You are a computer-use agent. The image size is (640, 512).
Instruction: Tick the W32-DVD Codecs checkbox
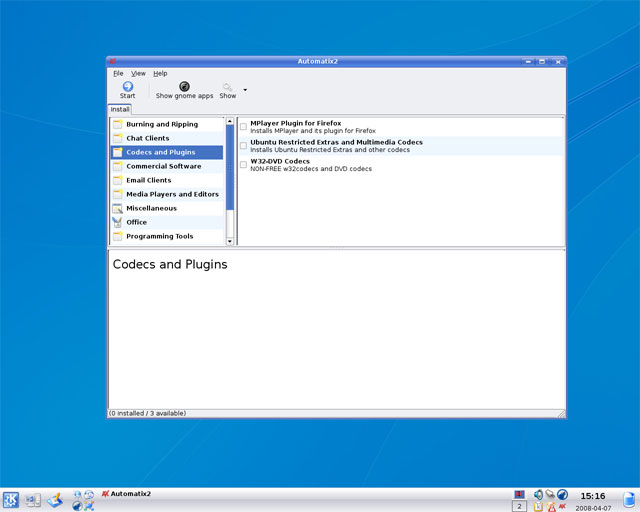(x=243, y=165)
